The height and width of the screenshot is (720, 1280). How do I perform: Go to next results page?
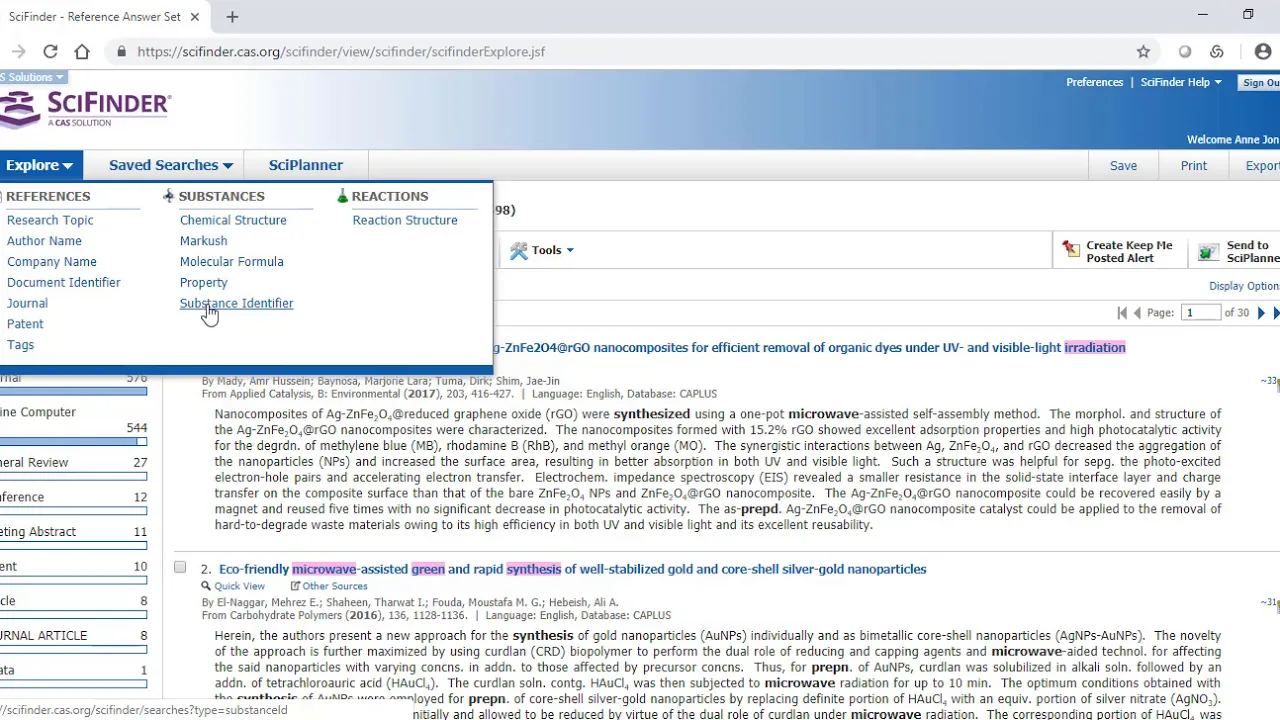1261,313
